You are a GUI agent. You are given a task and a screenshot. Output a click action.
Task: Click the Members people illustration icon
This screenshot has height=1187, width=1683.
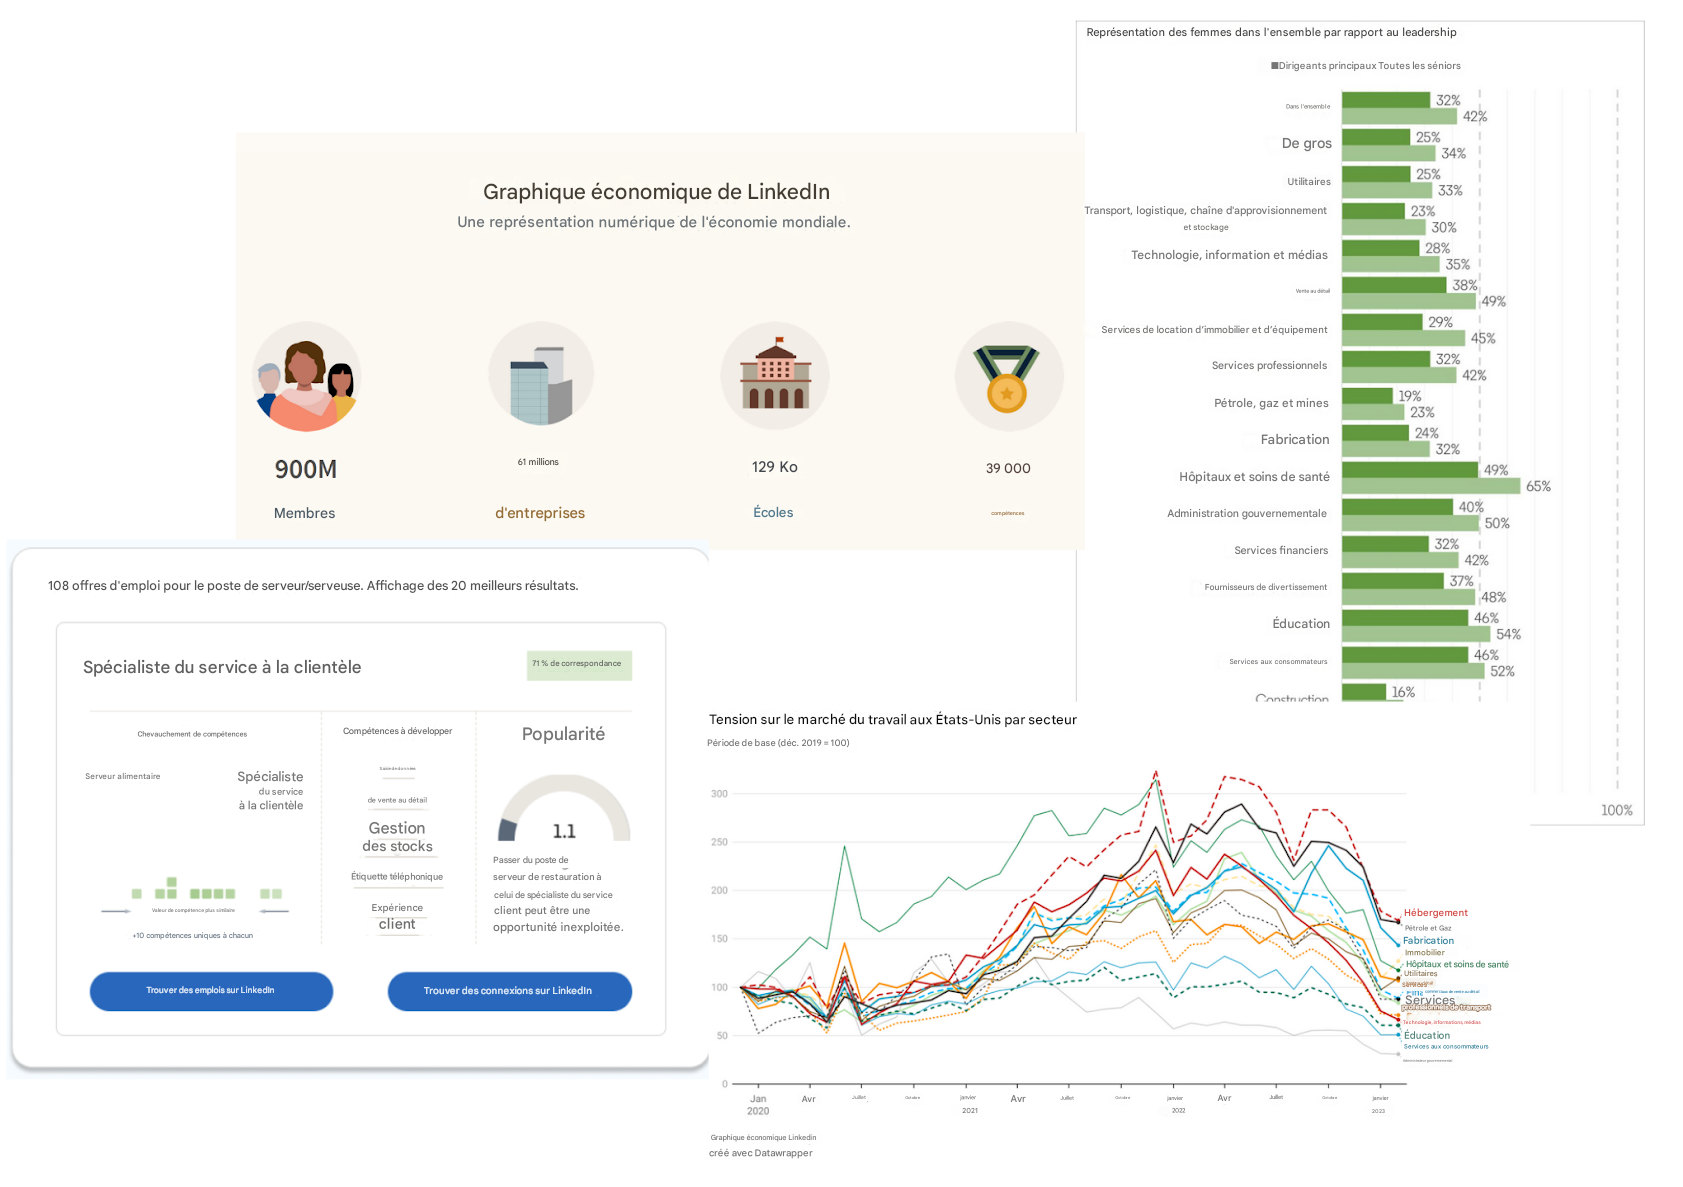pyautogui.click(x=306, y=376)
